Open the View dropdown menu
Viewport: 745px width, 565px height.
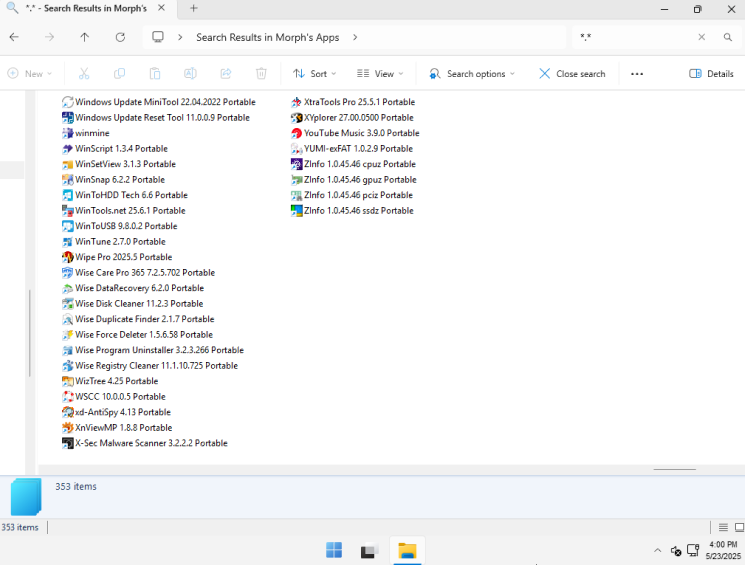[380, 74]
